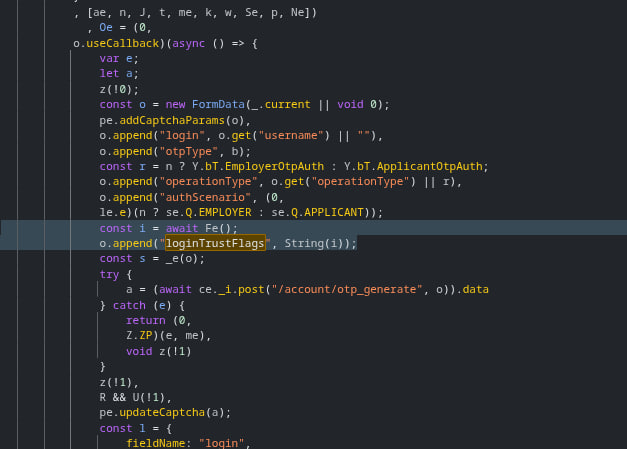Click the Fe() function call
The image size is (627, 449).
[x=218, y=228]
